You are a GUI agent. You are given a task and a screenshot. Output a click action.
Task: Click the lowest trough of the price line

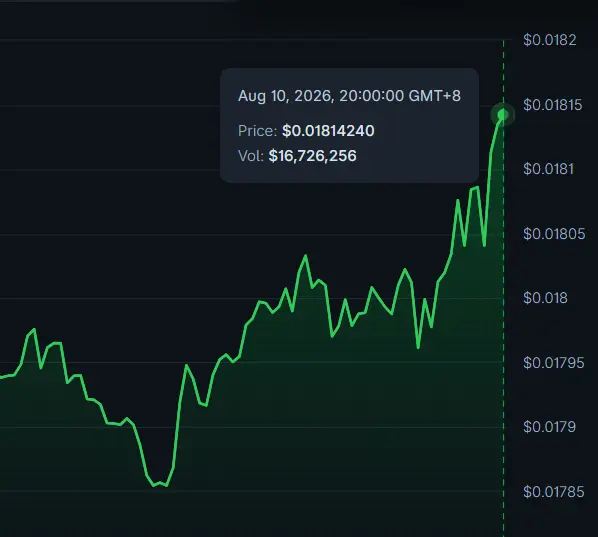[154, 486]
